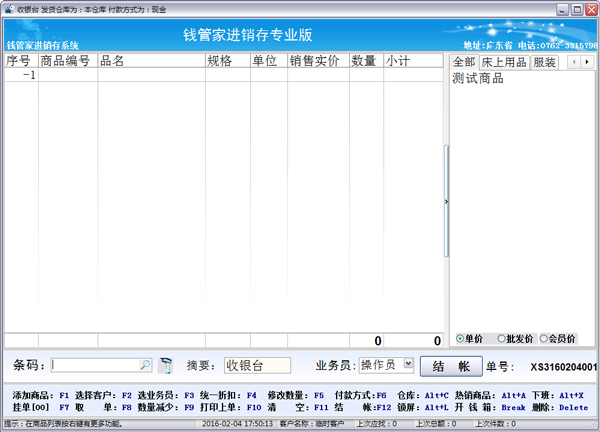Click the 开钱箱 Break shortcut hint
The image size is (600, 432).
tap(490, 407)
